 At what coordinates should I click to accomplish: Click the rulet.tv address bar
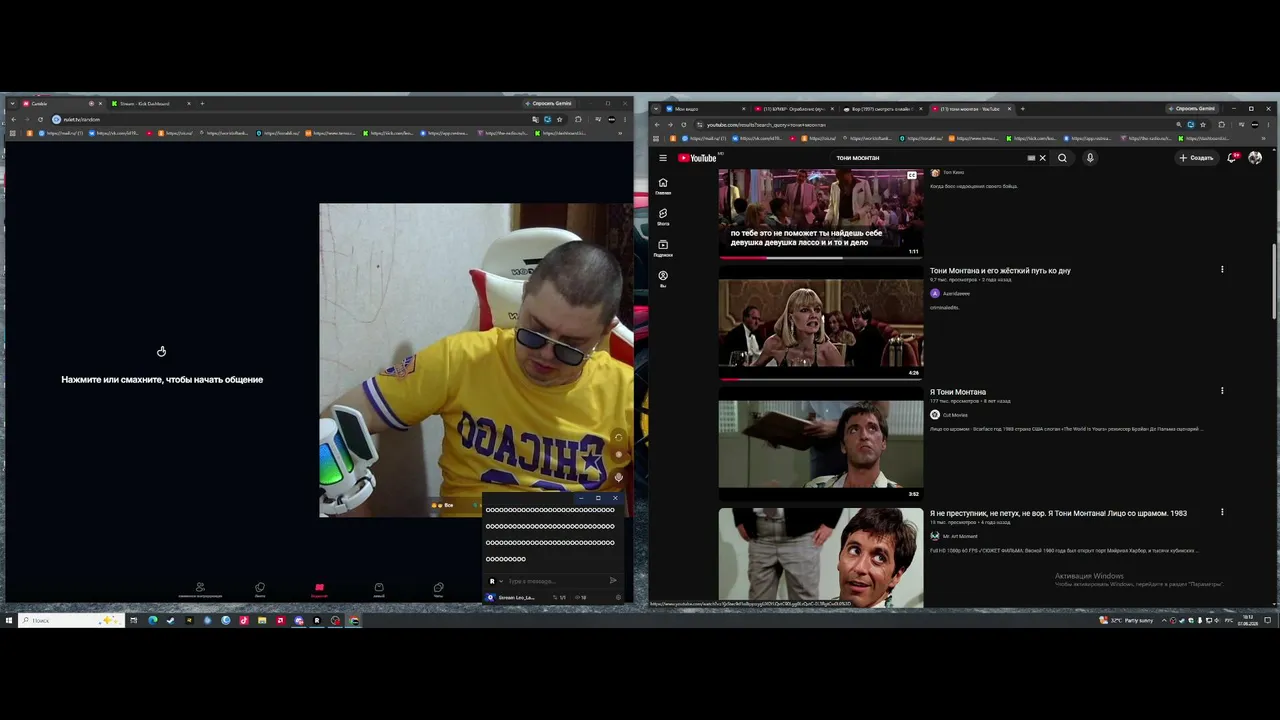[x=290, y=119]
